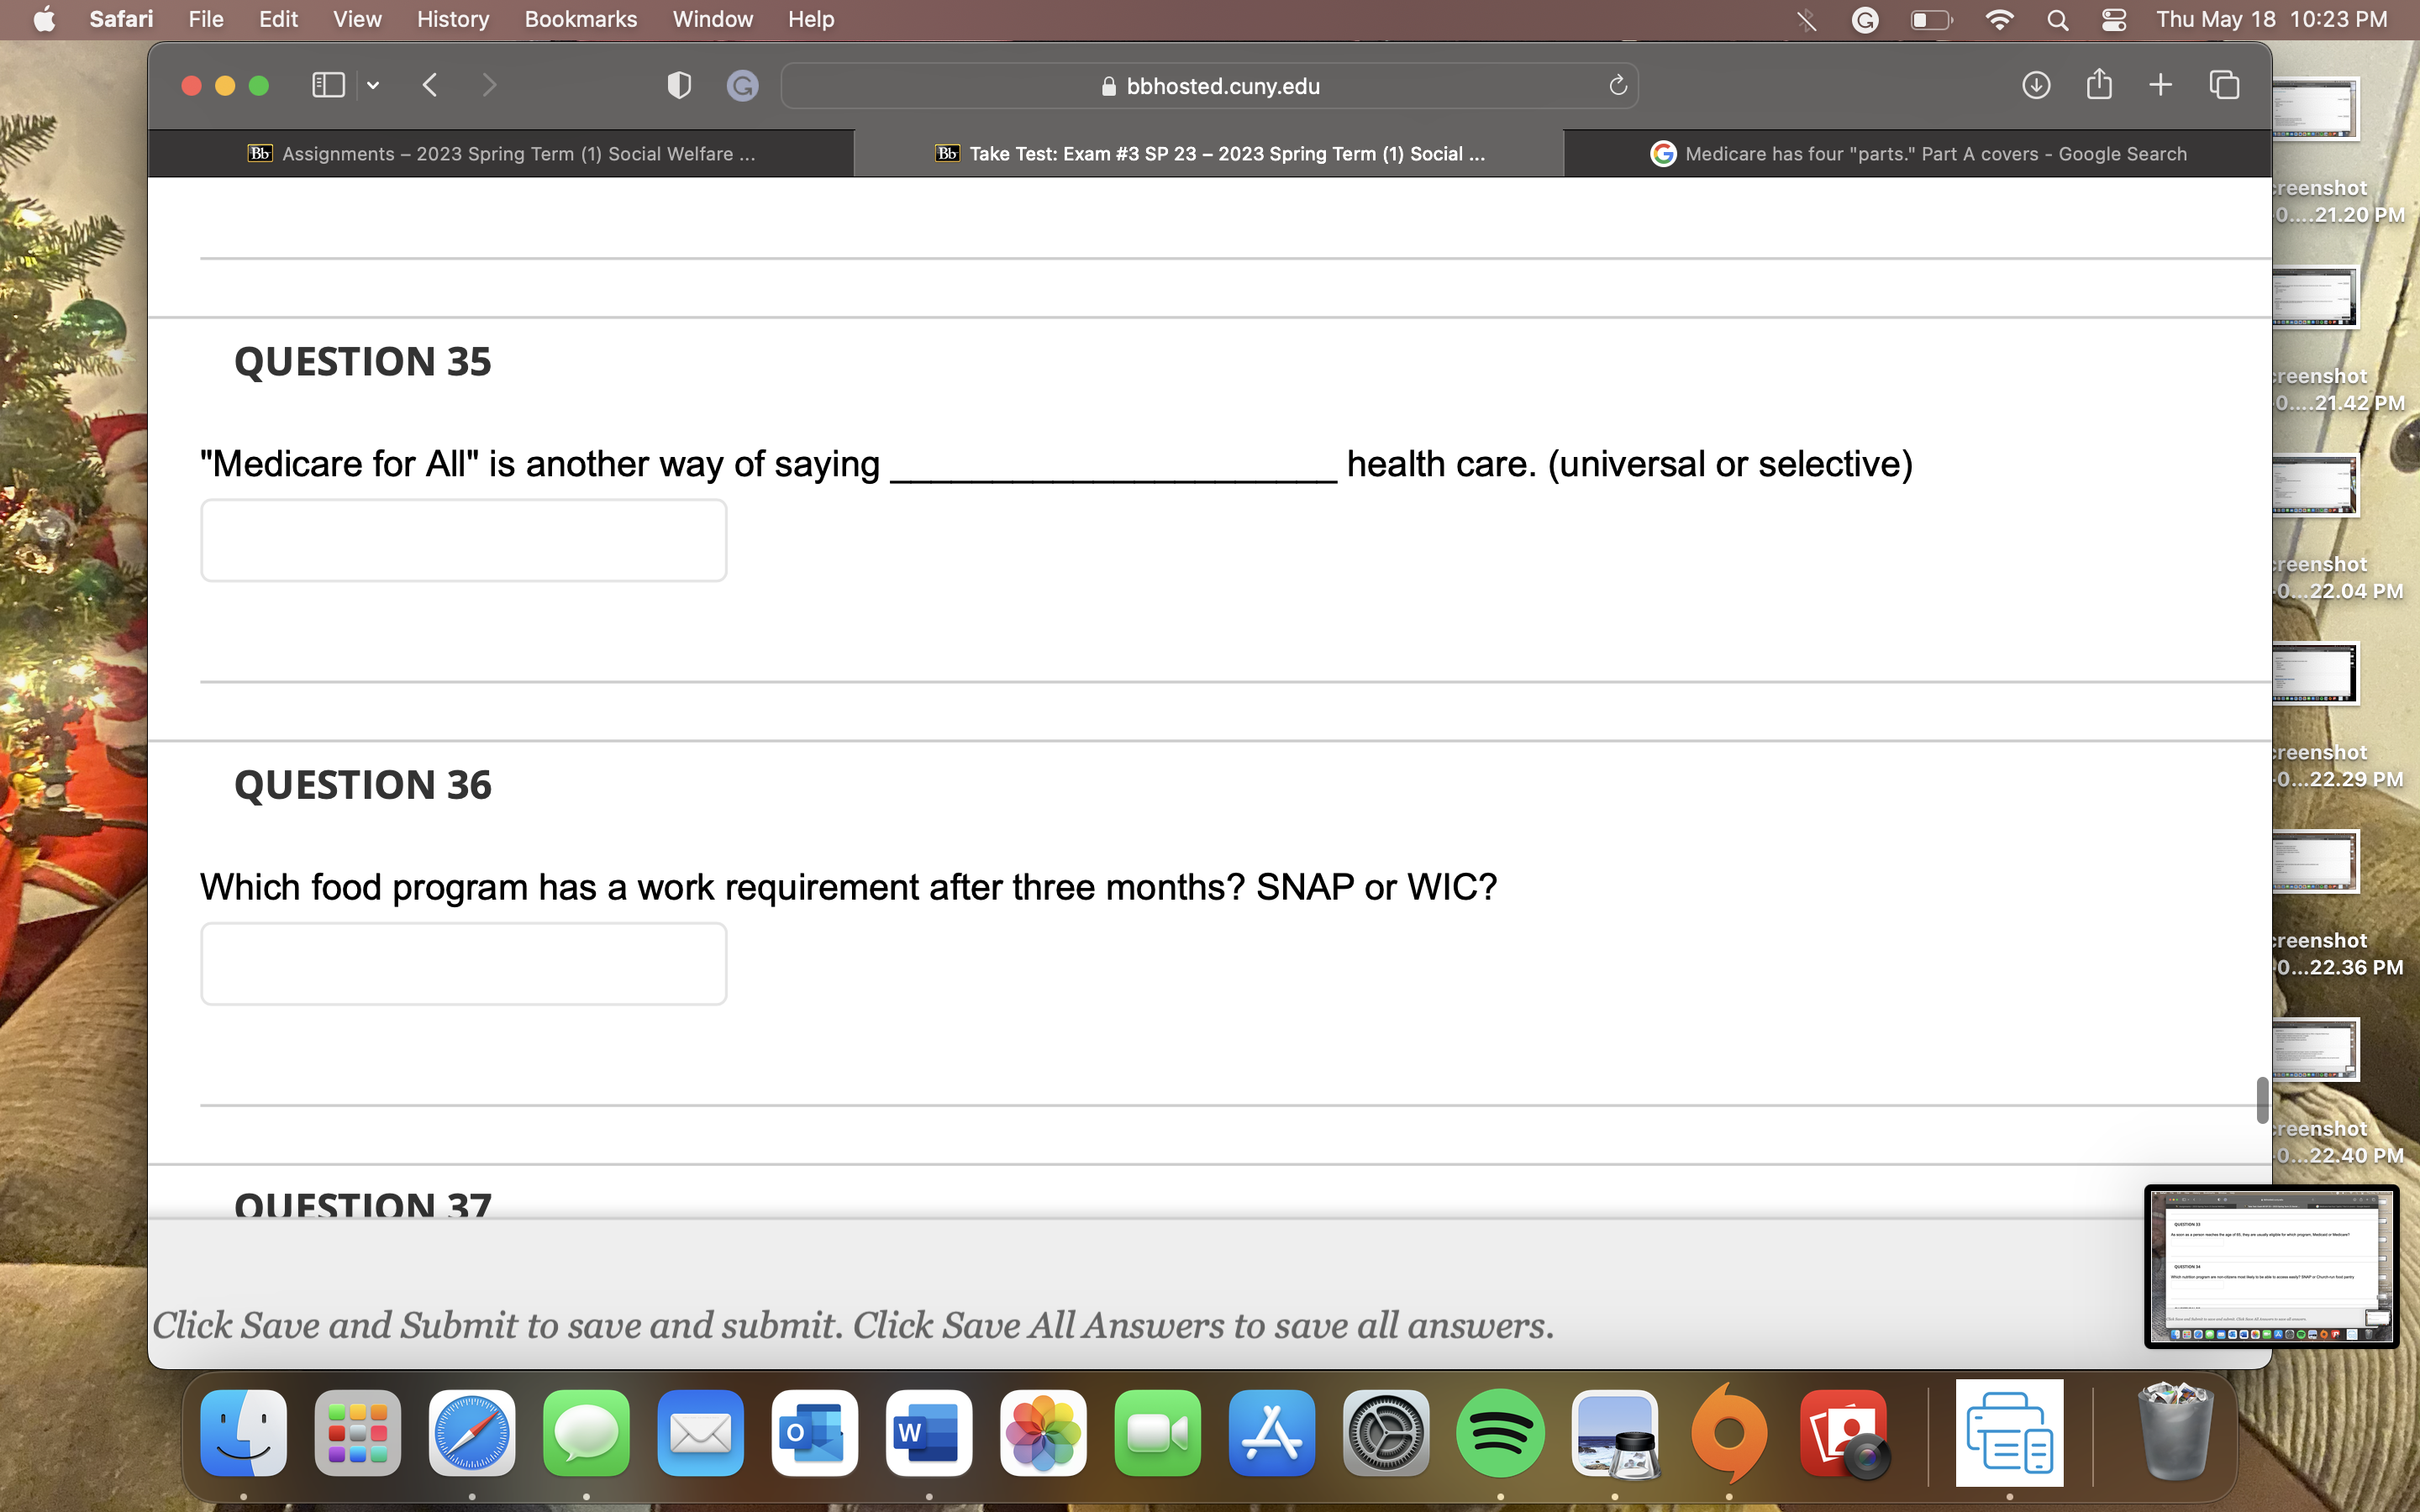Open Spotlight search in the menu bar
The height and width of the screenshot is (1512, 2420).
click(2057, 19)
